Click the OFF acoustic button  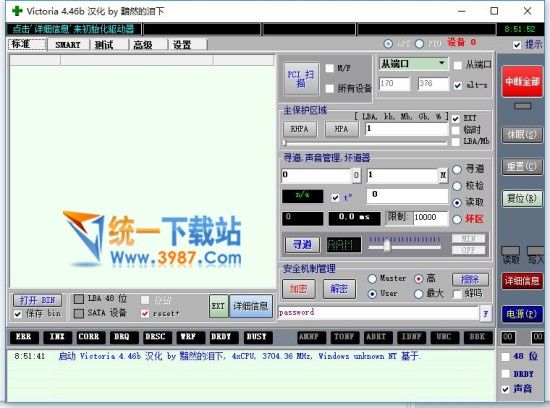pos(469,250)
